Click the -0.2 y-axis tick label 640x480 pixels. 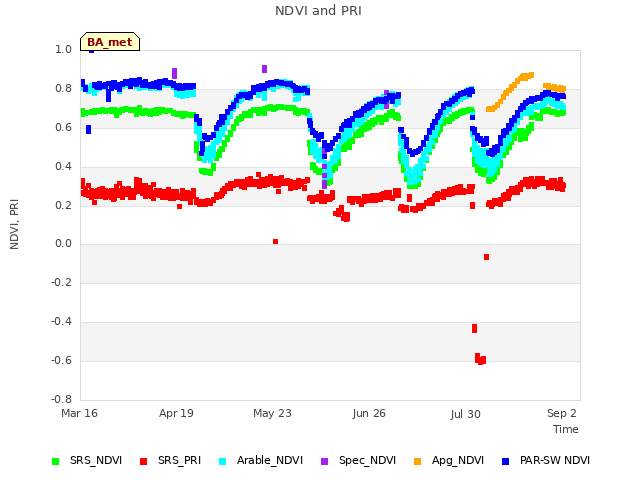61,282
